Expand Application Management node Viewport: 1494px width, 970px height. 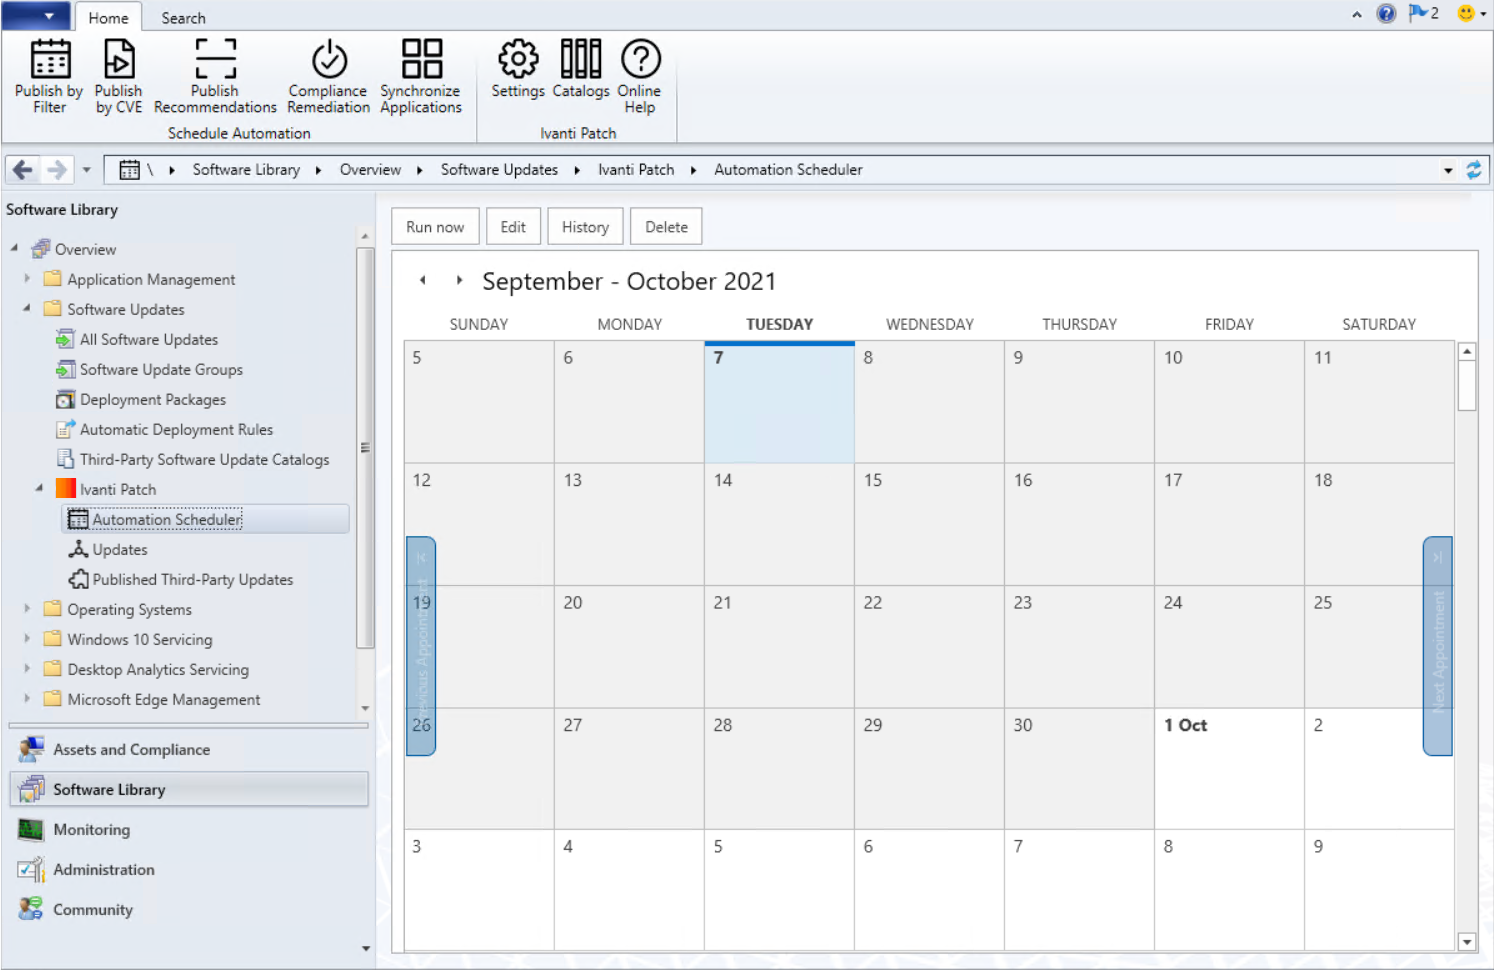point(27,279)
